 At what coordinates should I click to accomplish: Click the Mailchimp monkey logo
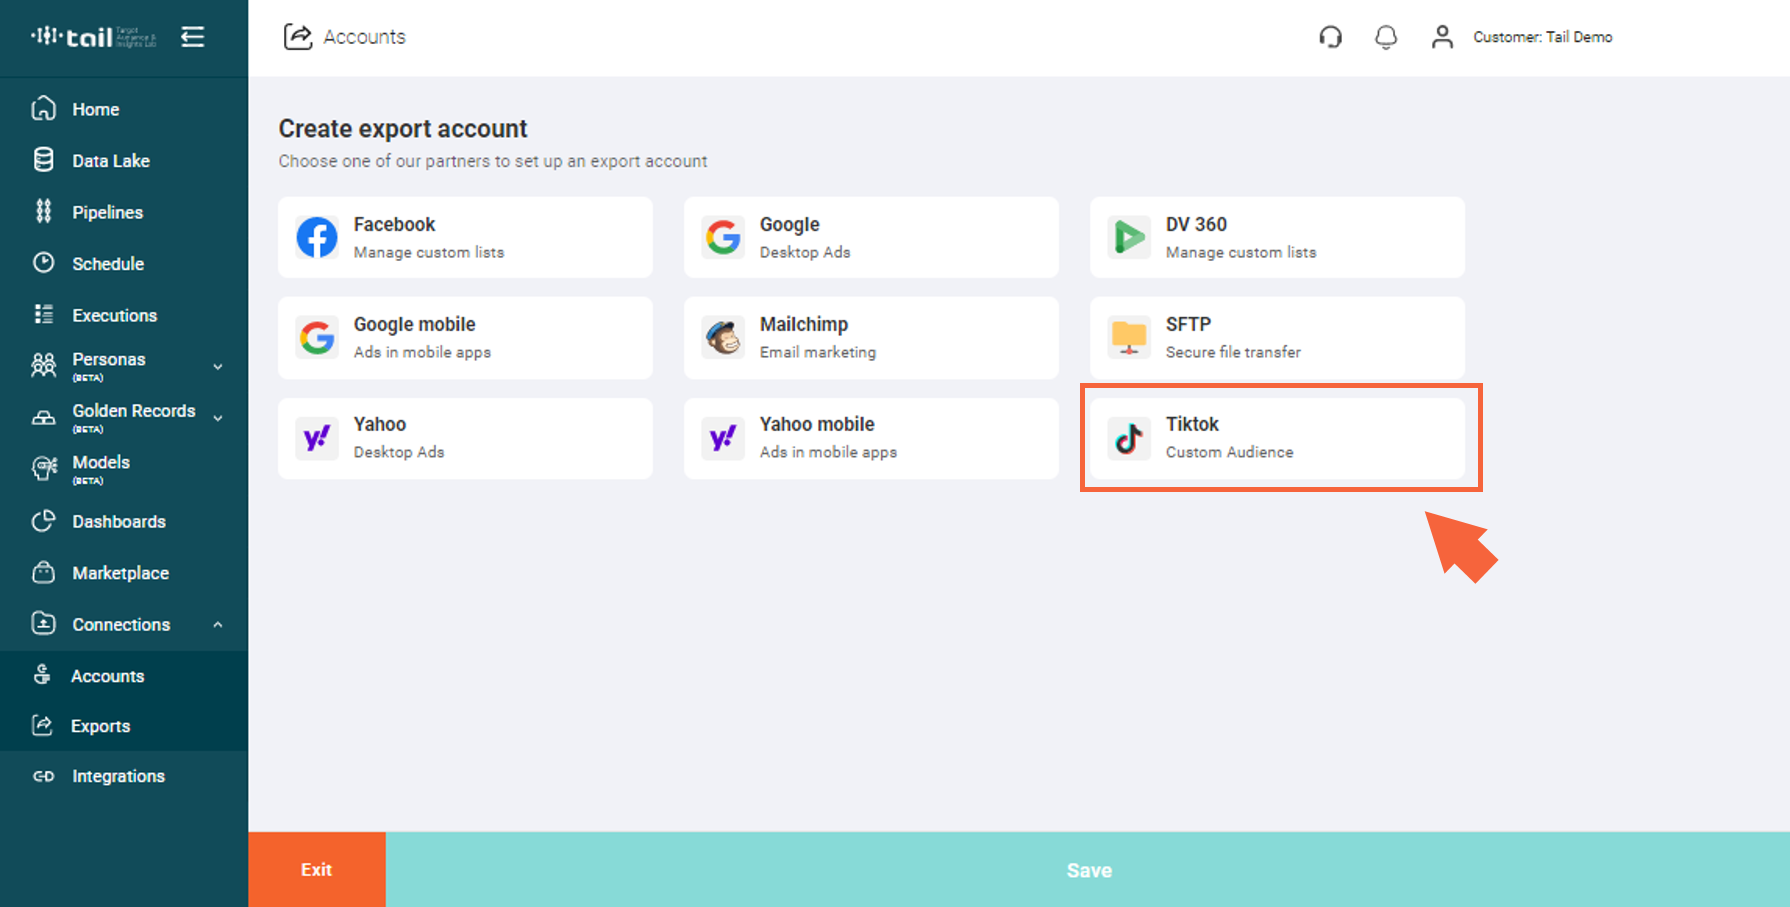(723, 338)
